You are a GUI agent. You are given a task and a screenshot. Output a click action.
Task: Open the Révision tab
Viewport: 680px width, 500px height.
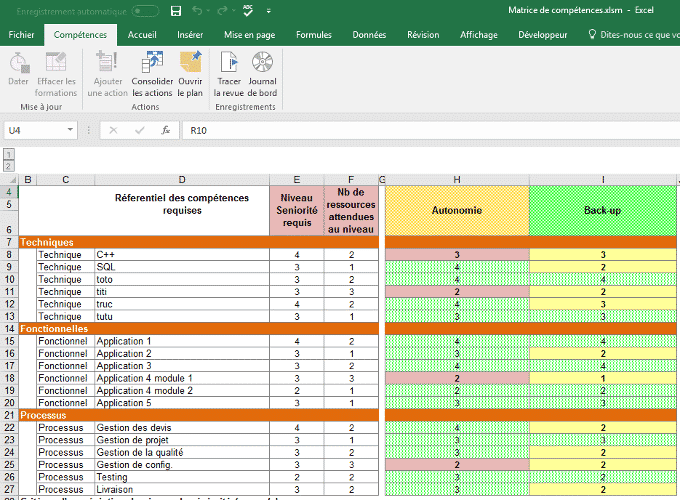(423, 35)
